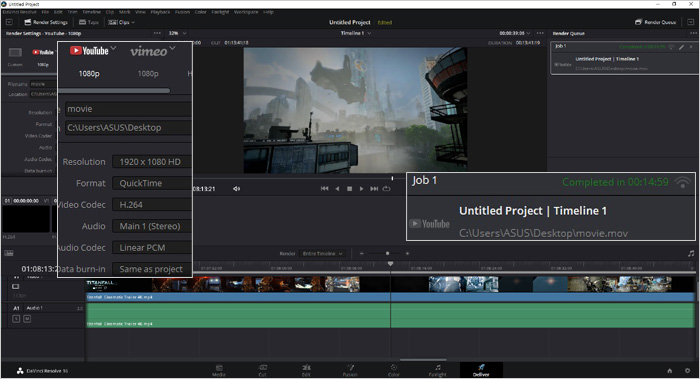The image size is (700, 379).
Task: Edit Job 1 with the pencil icon
Action: click(681, 46)
